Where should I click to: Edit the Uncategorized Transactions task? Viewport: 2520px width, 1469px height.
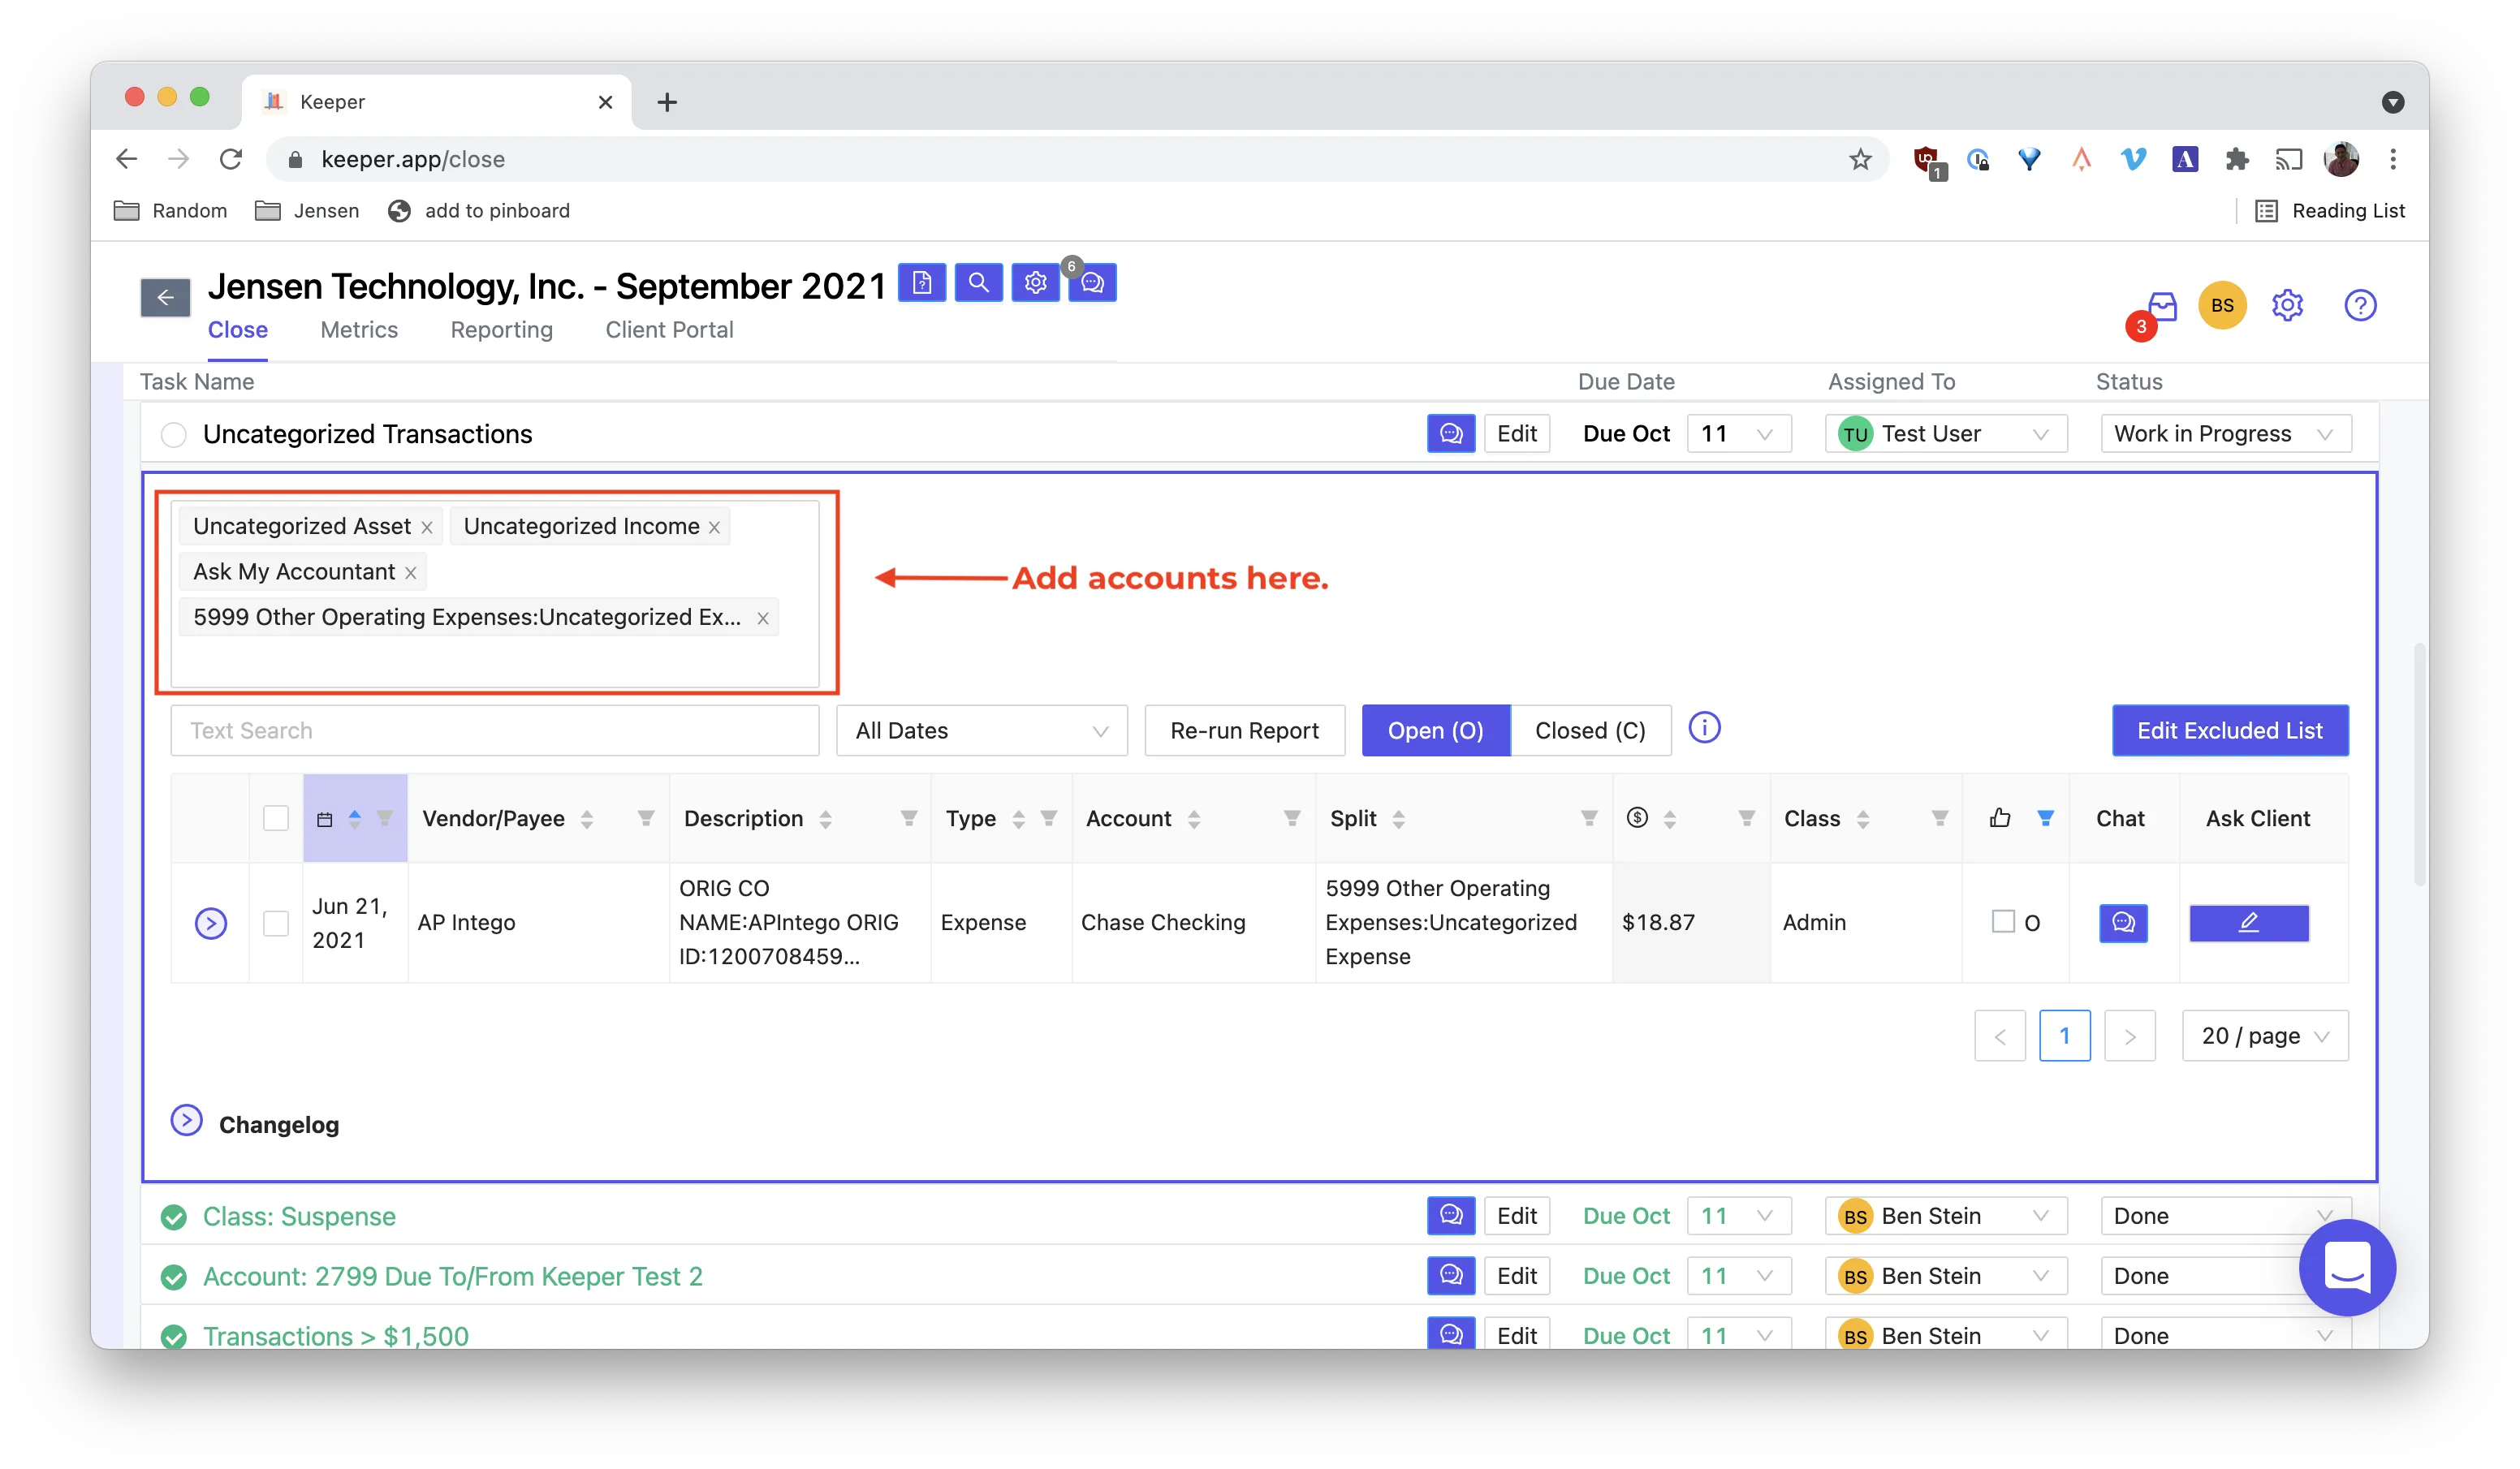coord(1516,433)
